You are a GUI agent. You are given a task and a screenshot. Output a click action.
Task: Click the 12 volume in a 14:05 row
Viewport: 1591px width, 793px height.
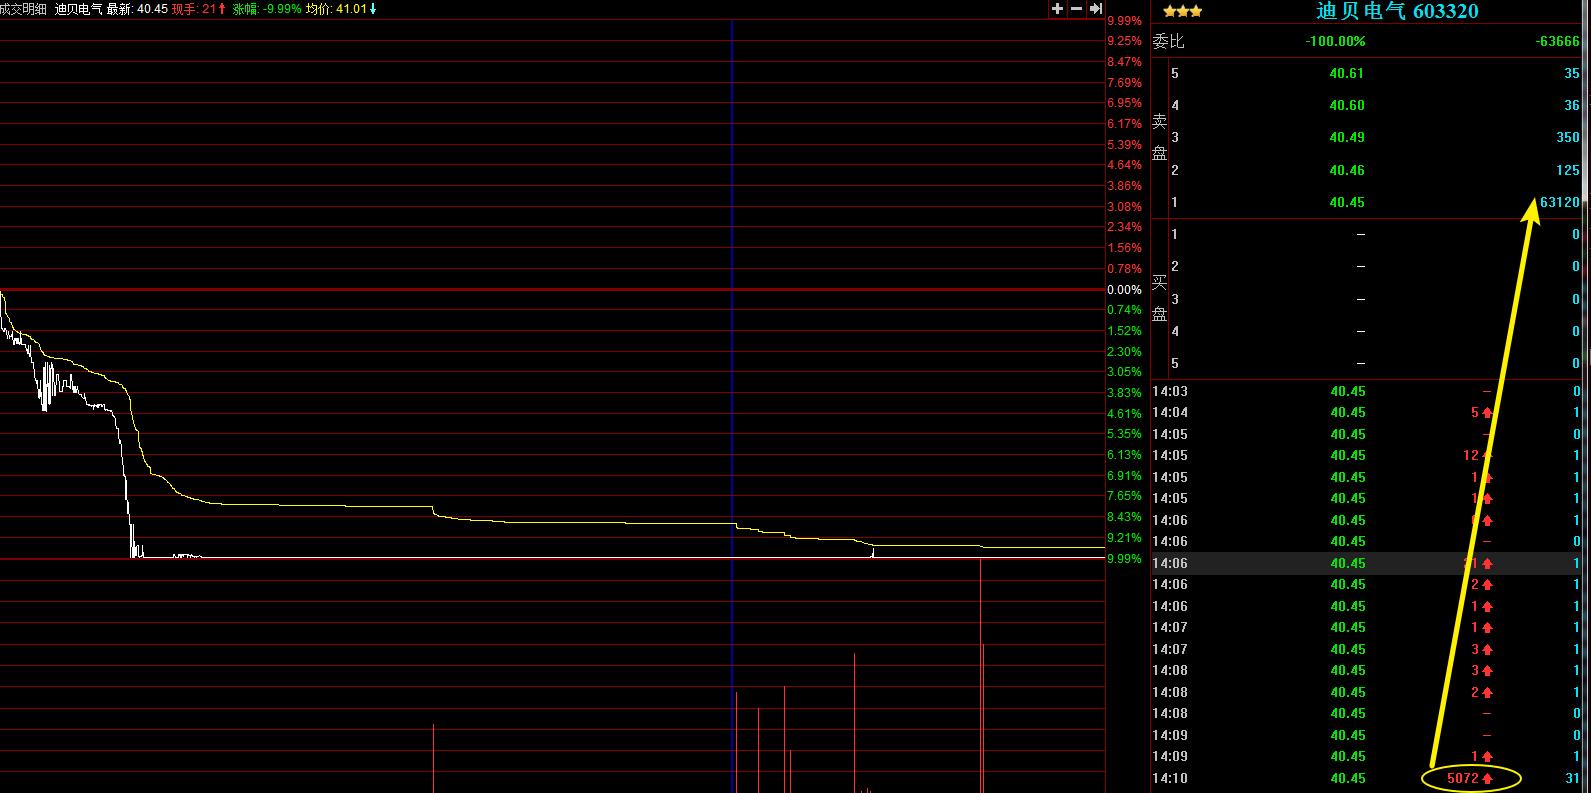1471,455
